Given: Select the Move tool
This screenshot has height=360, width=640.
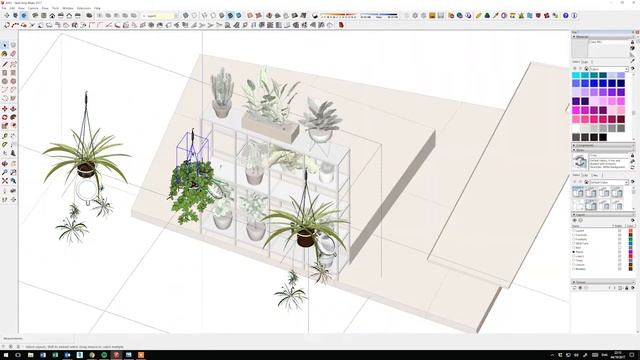Looking at the screenshot, I should click(4, 109).
